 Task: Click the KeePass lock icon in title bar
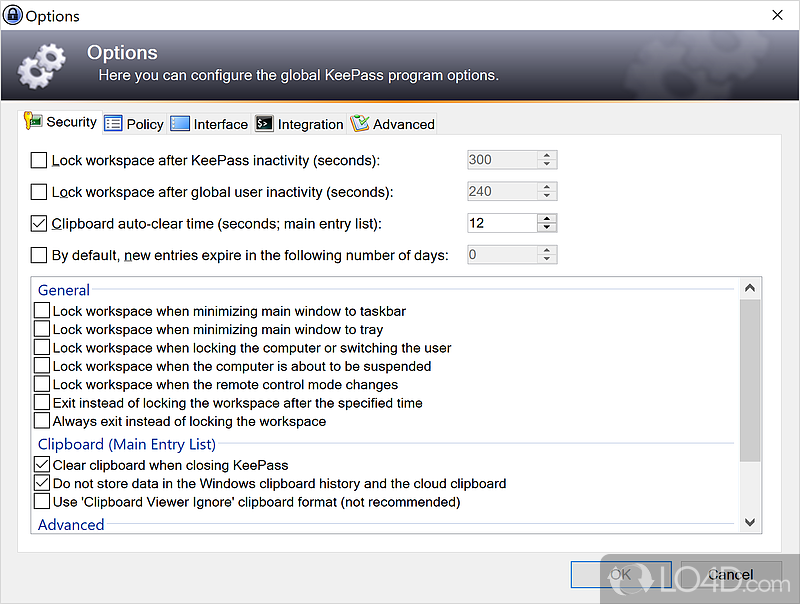(x=13, y=15)
